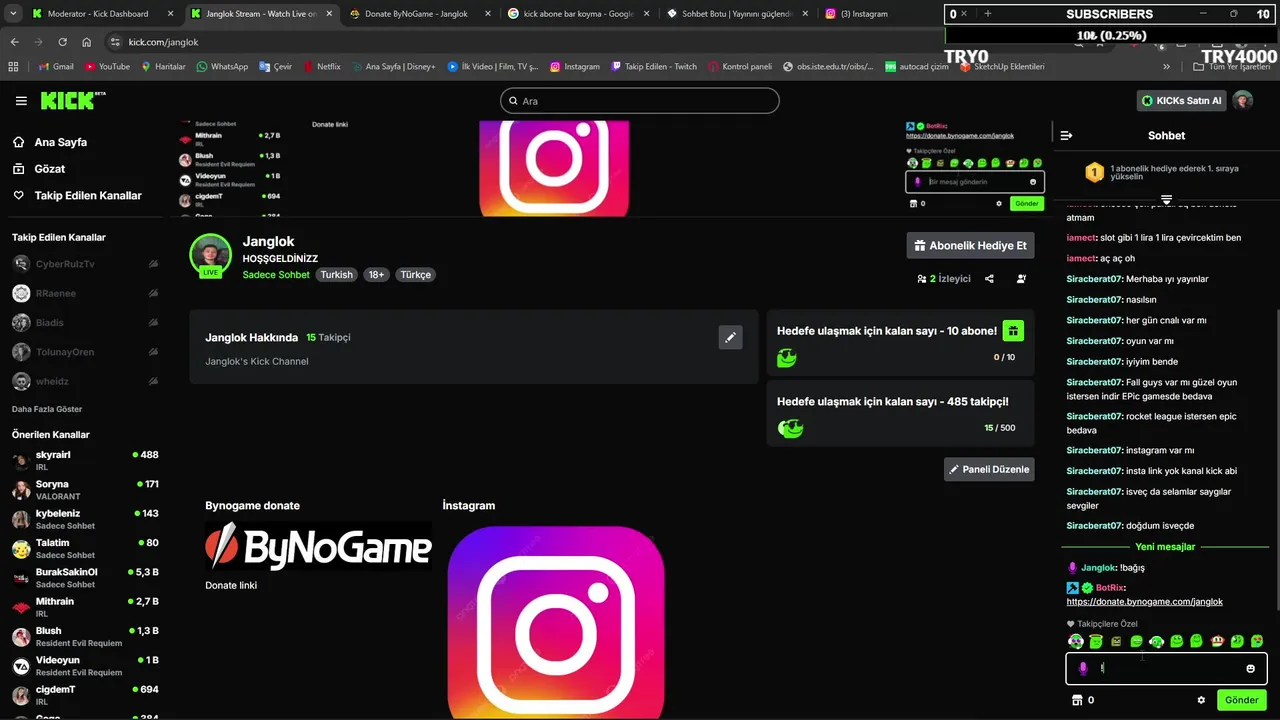Viewport: 1280px width, 720px height.
Task: Open Takip Edilen - Twitch bookmark
Action: click(x=653, y=67)
